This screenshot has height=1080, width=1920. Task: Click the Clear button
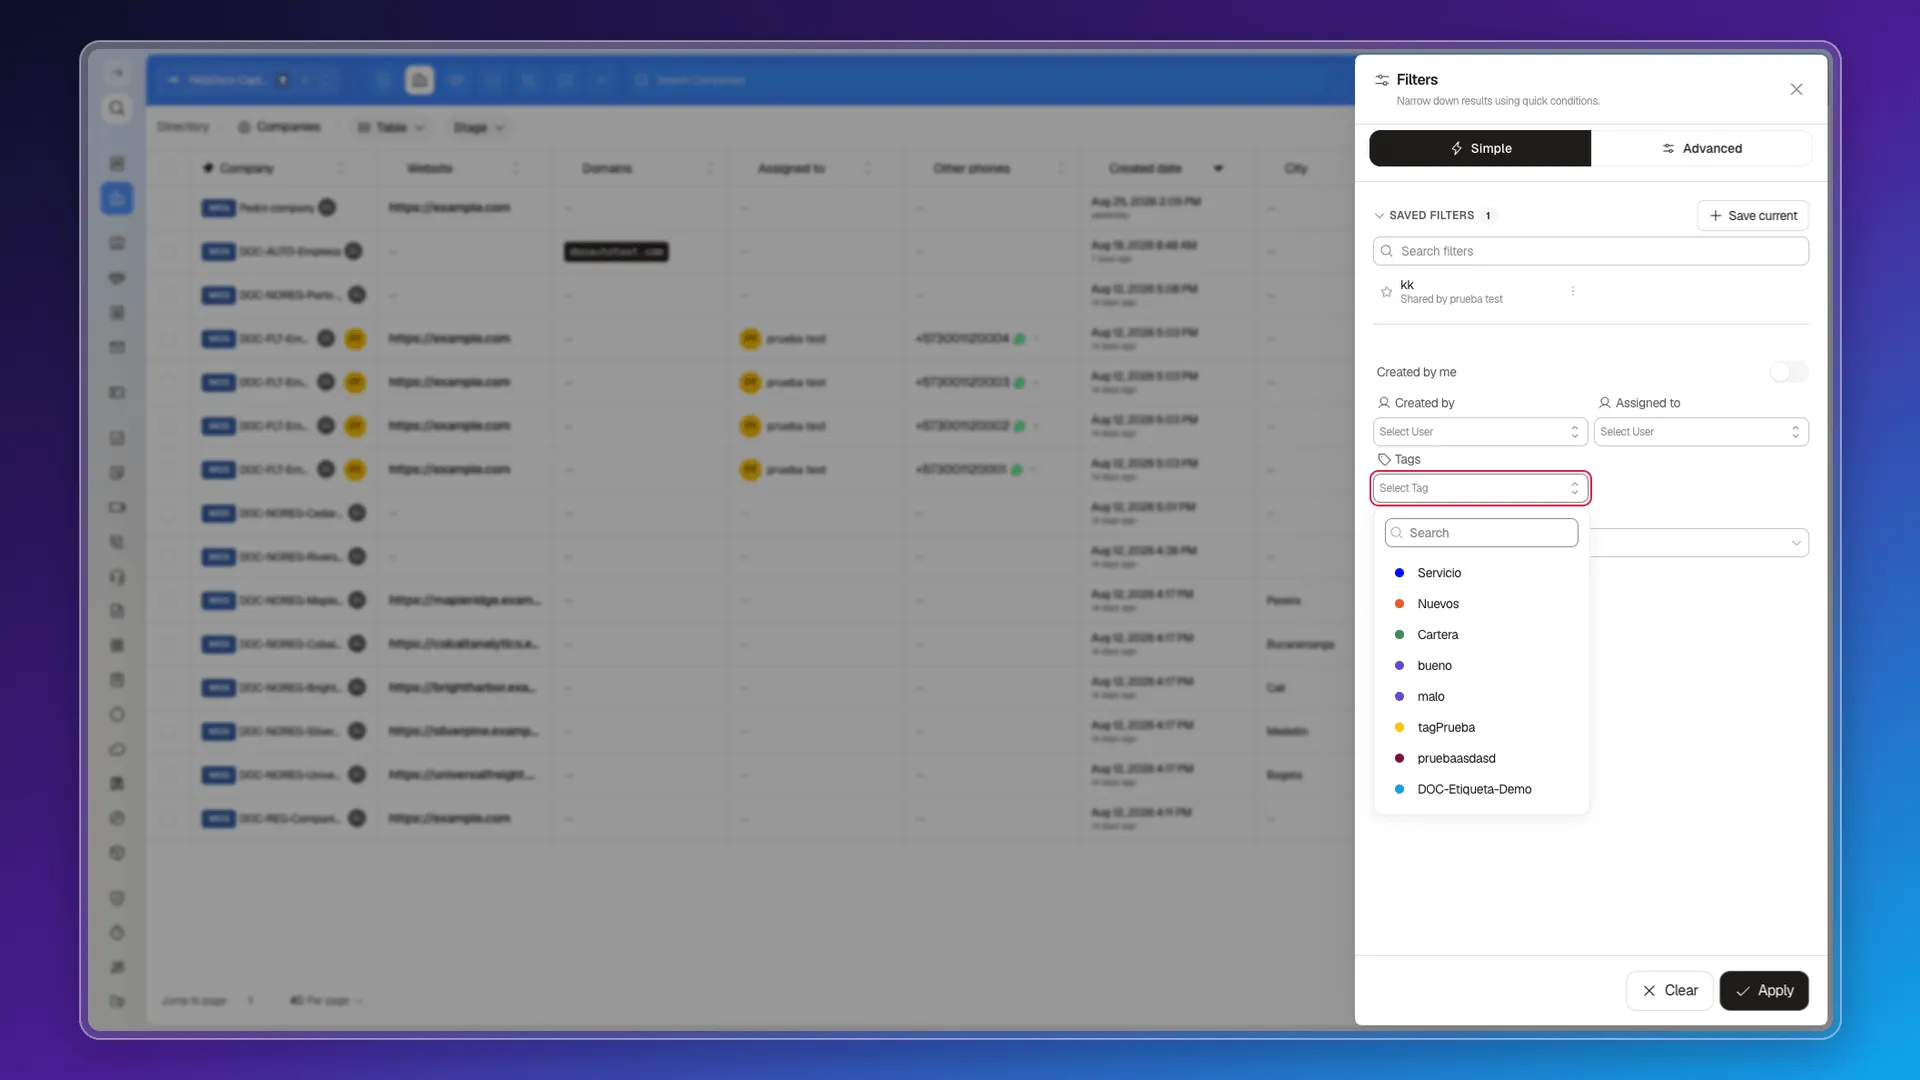(1669, 991)
